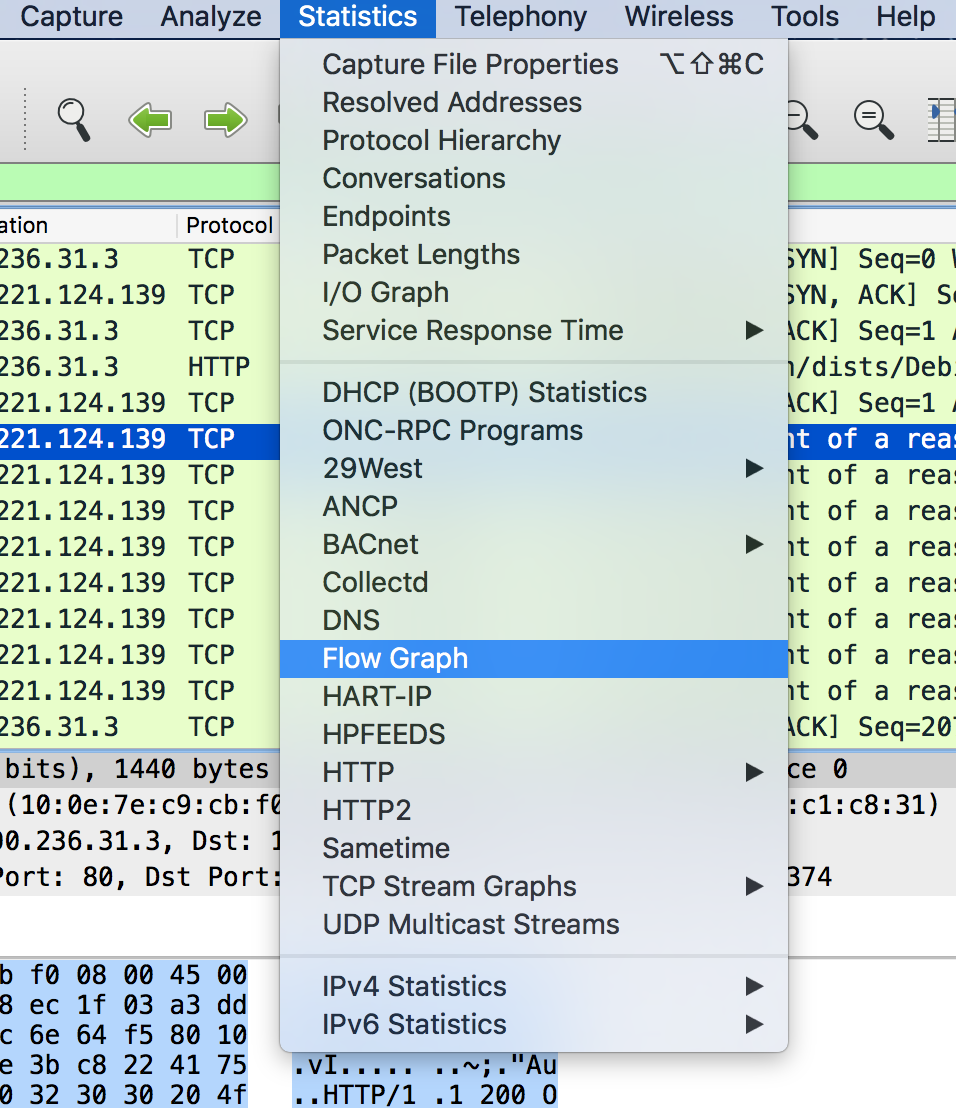This screenshot has height=1108, width=956.
Task: Expand the BACnet submenu arrow
Action: point(755,545)
